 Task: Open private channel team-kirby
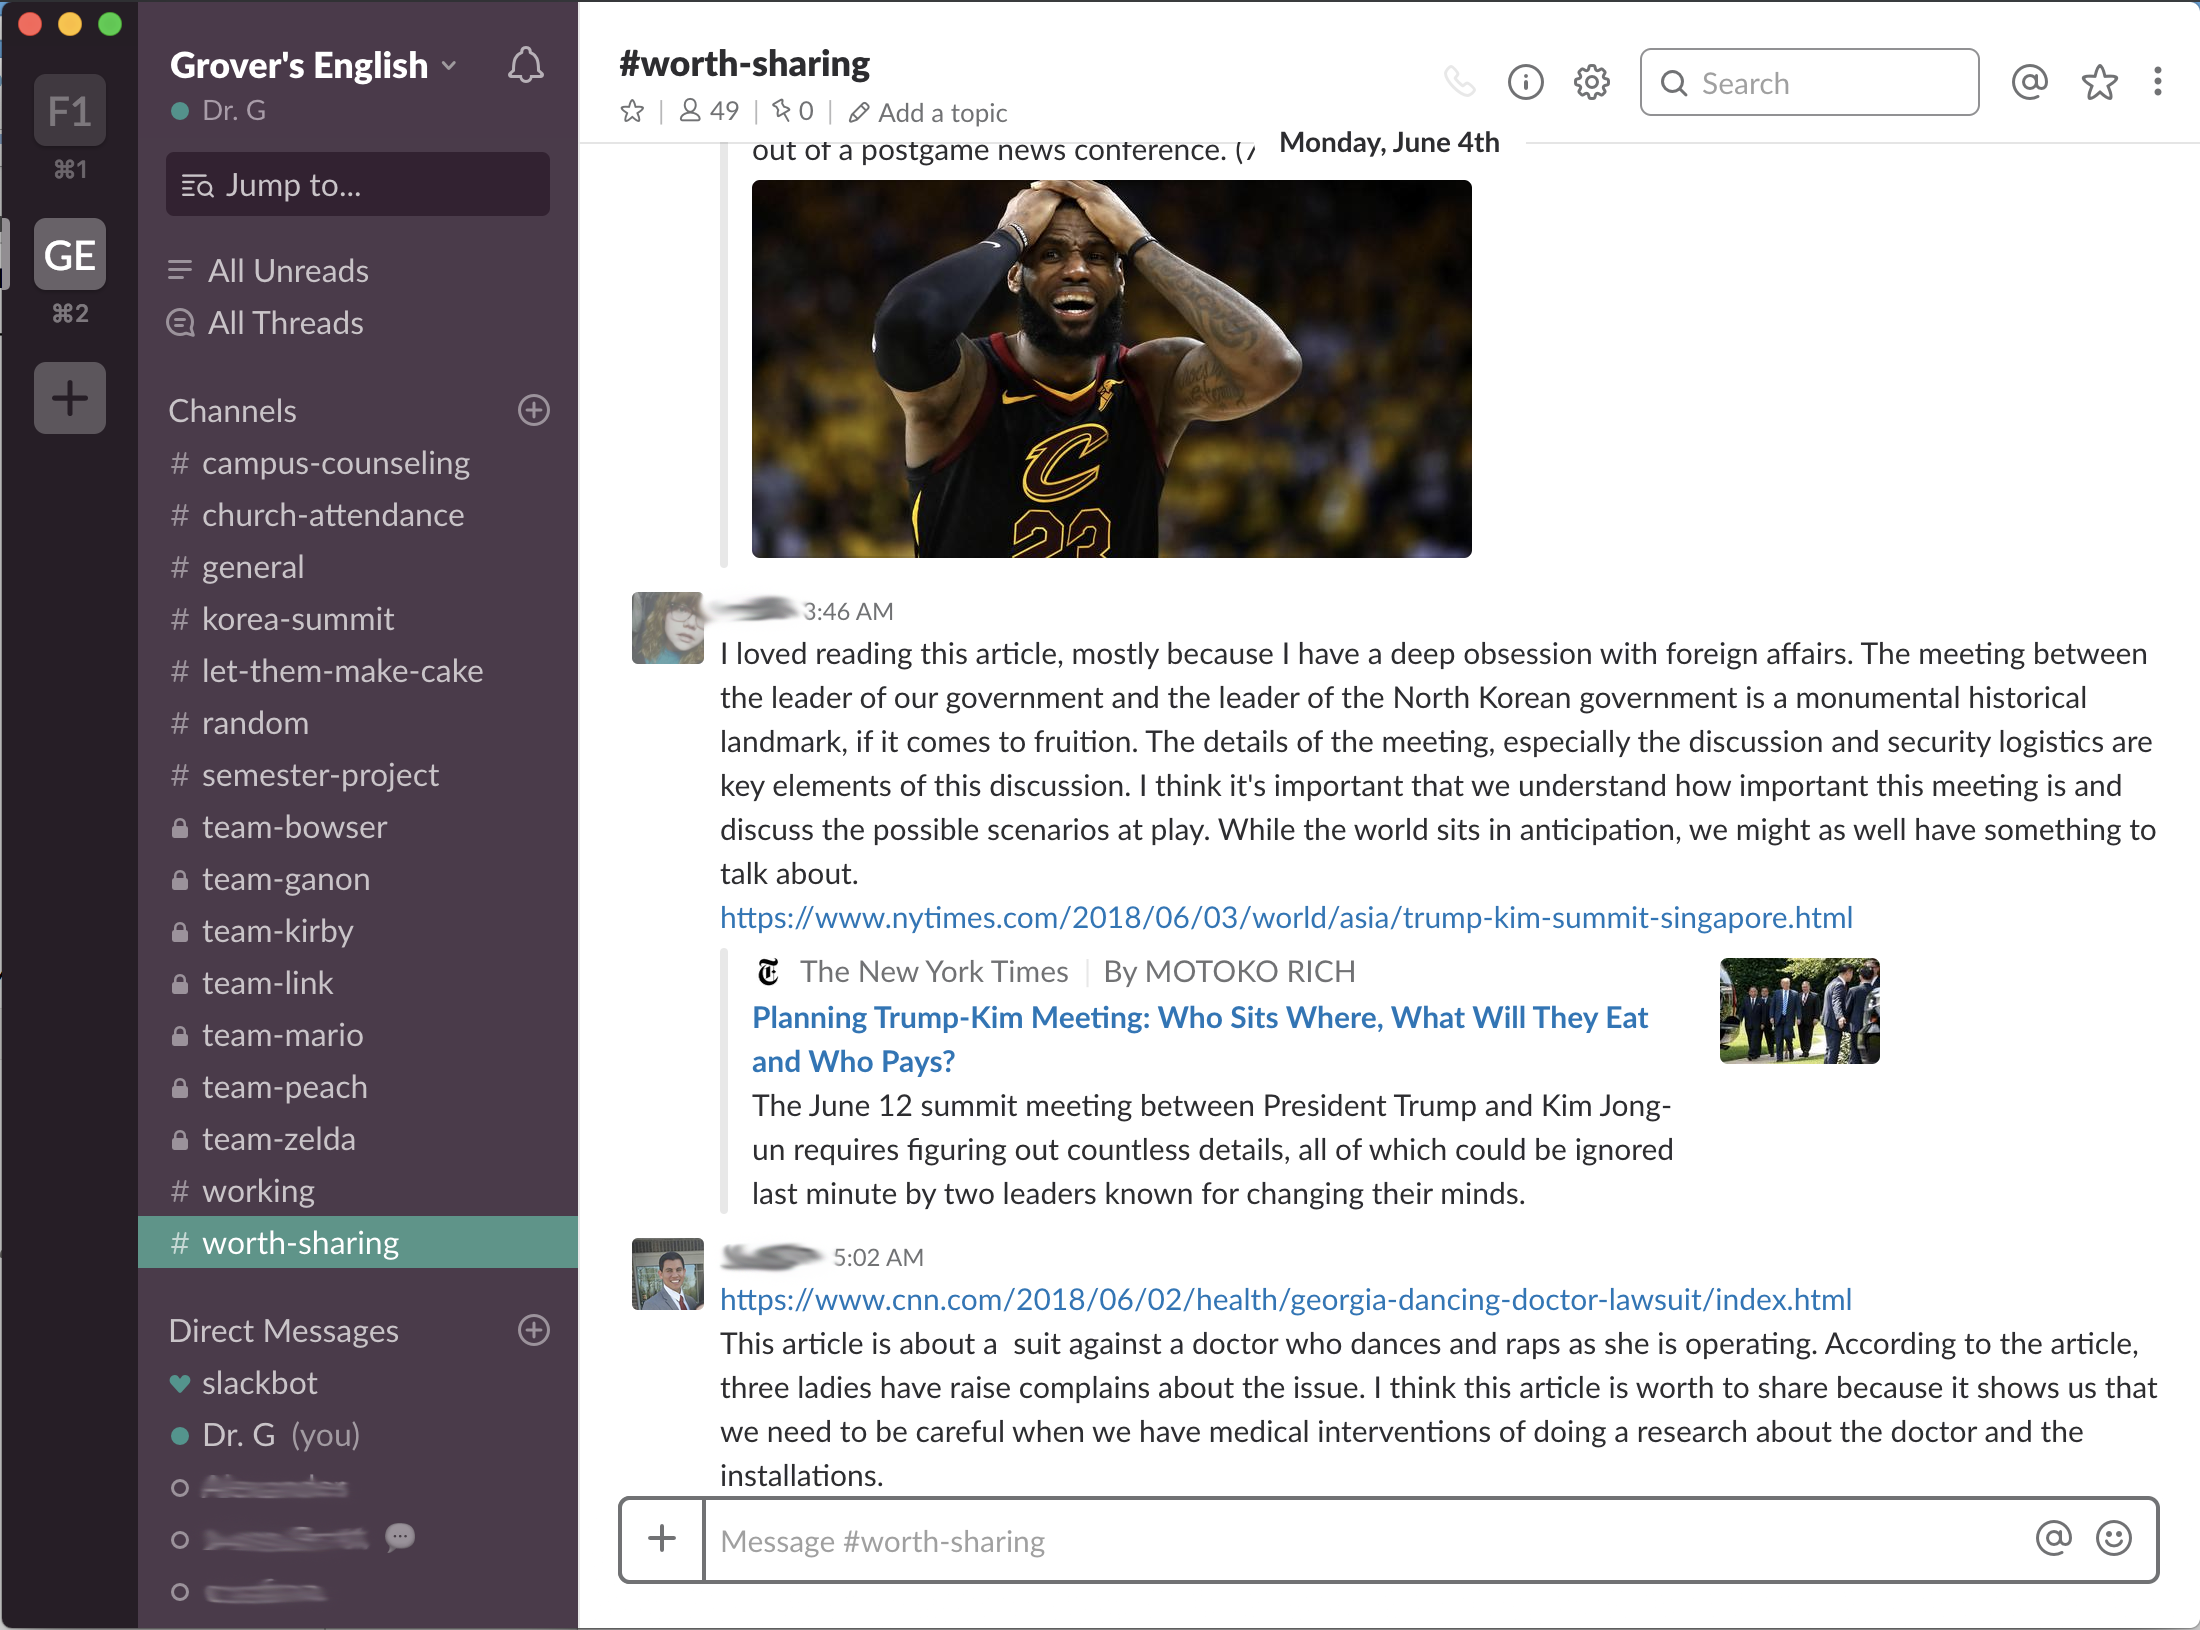[x=358, y=931]
